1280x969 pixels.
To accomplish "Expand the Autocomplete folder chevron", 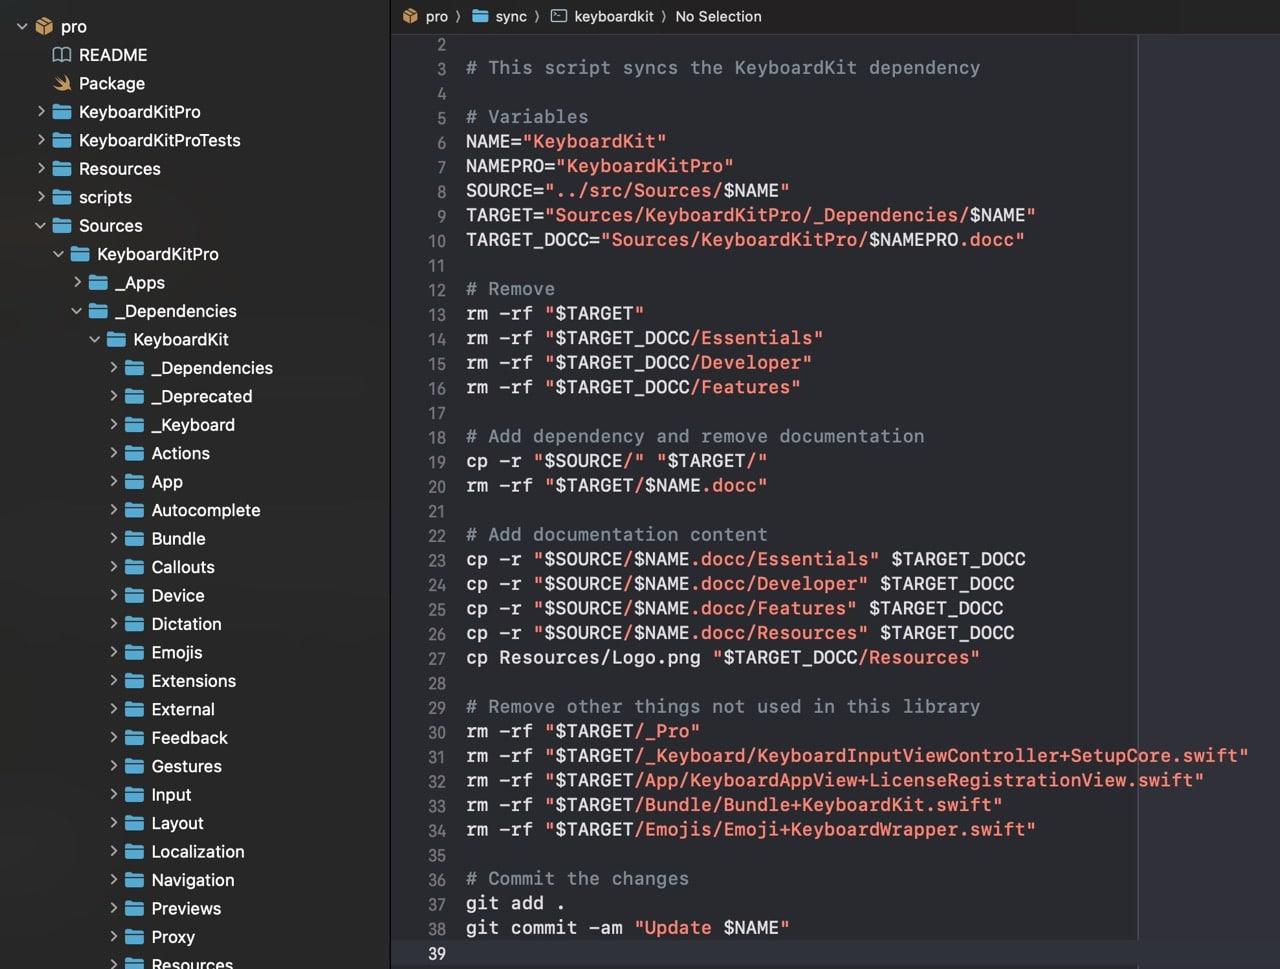I will [113, 510].
